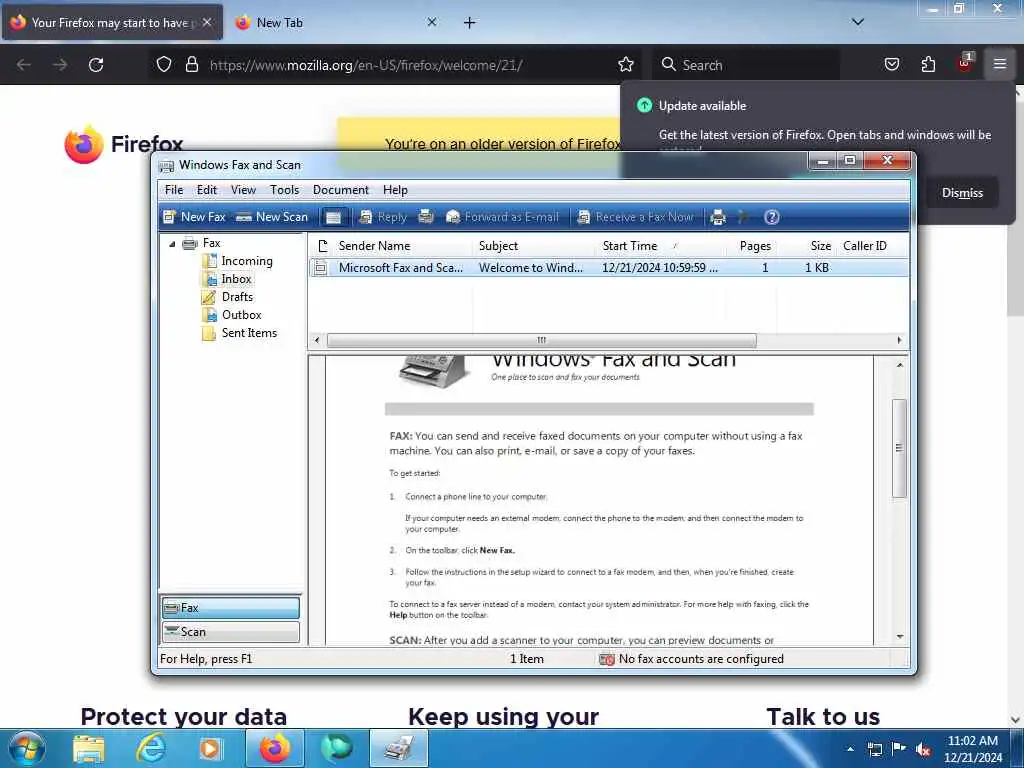
Task: Toggle the preview pane toolbar icon
Action: click(334, 217)
